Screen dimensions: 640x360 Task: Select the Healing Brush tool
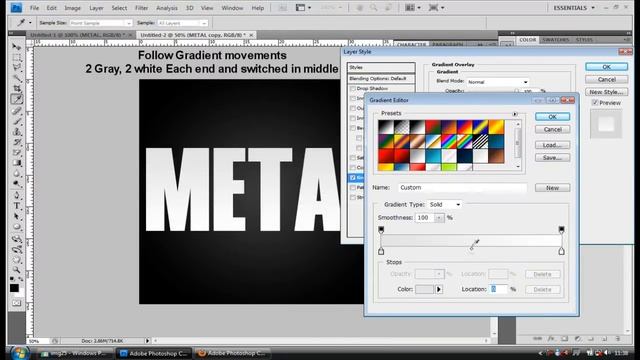[16, 110]
